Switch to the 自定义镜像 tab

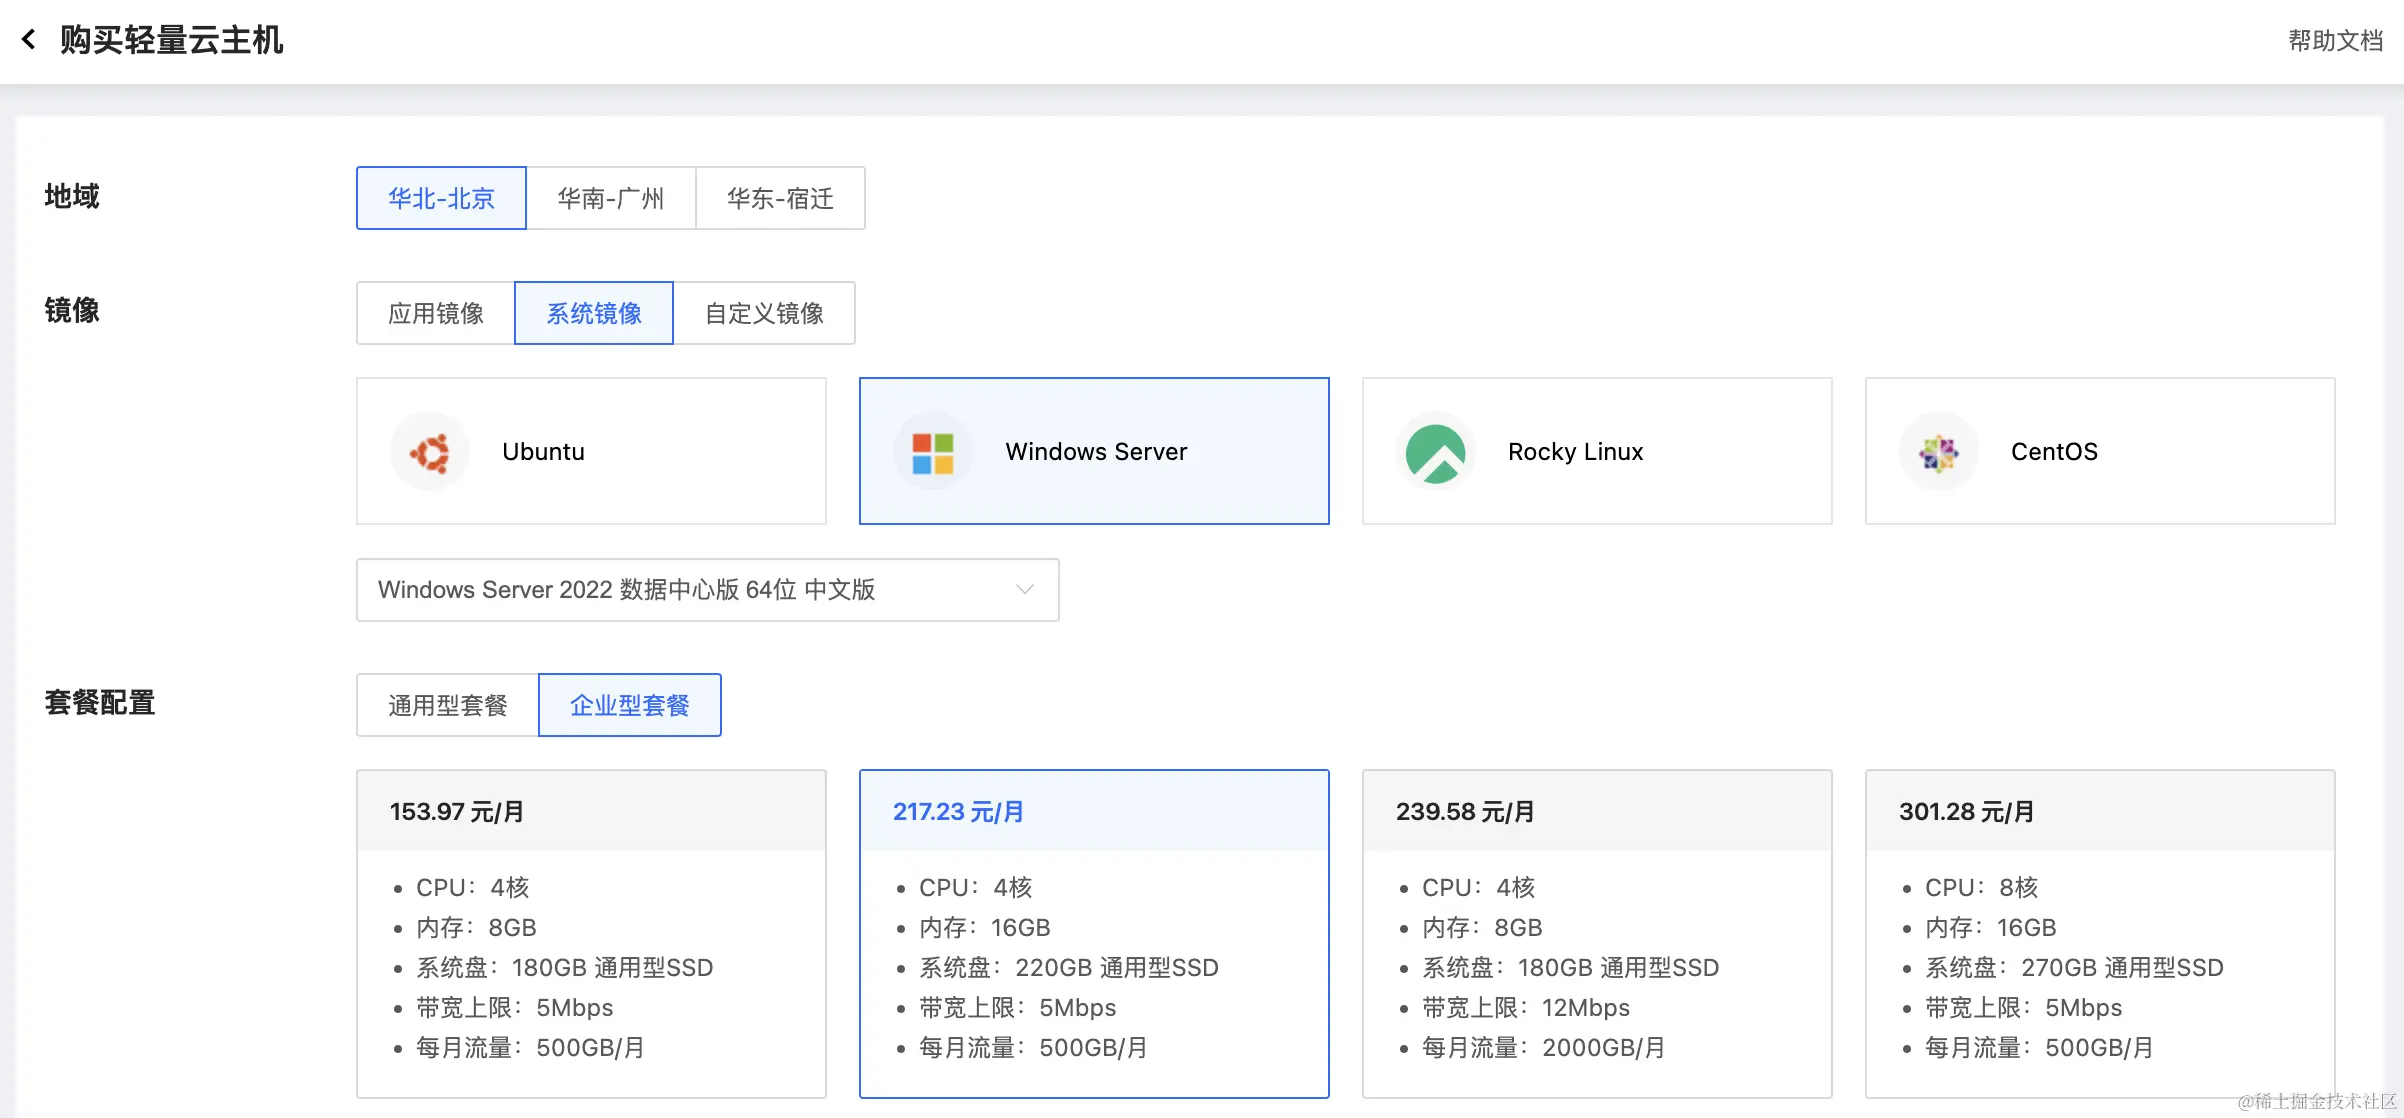click(764, 313)
